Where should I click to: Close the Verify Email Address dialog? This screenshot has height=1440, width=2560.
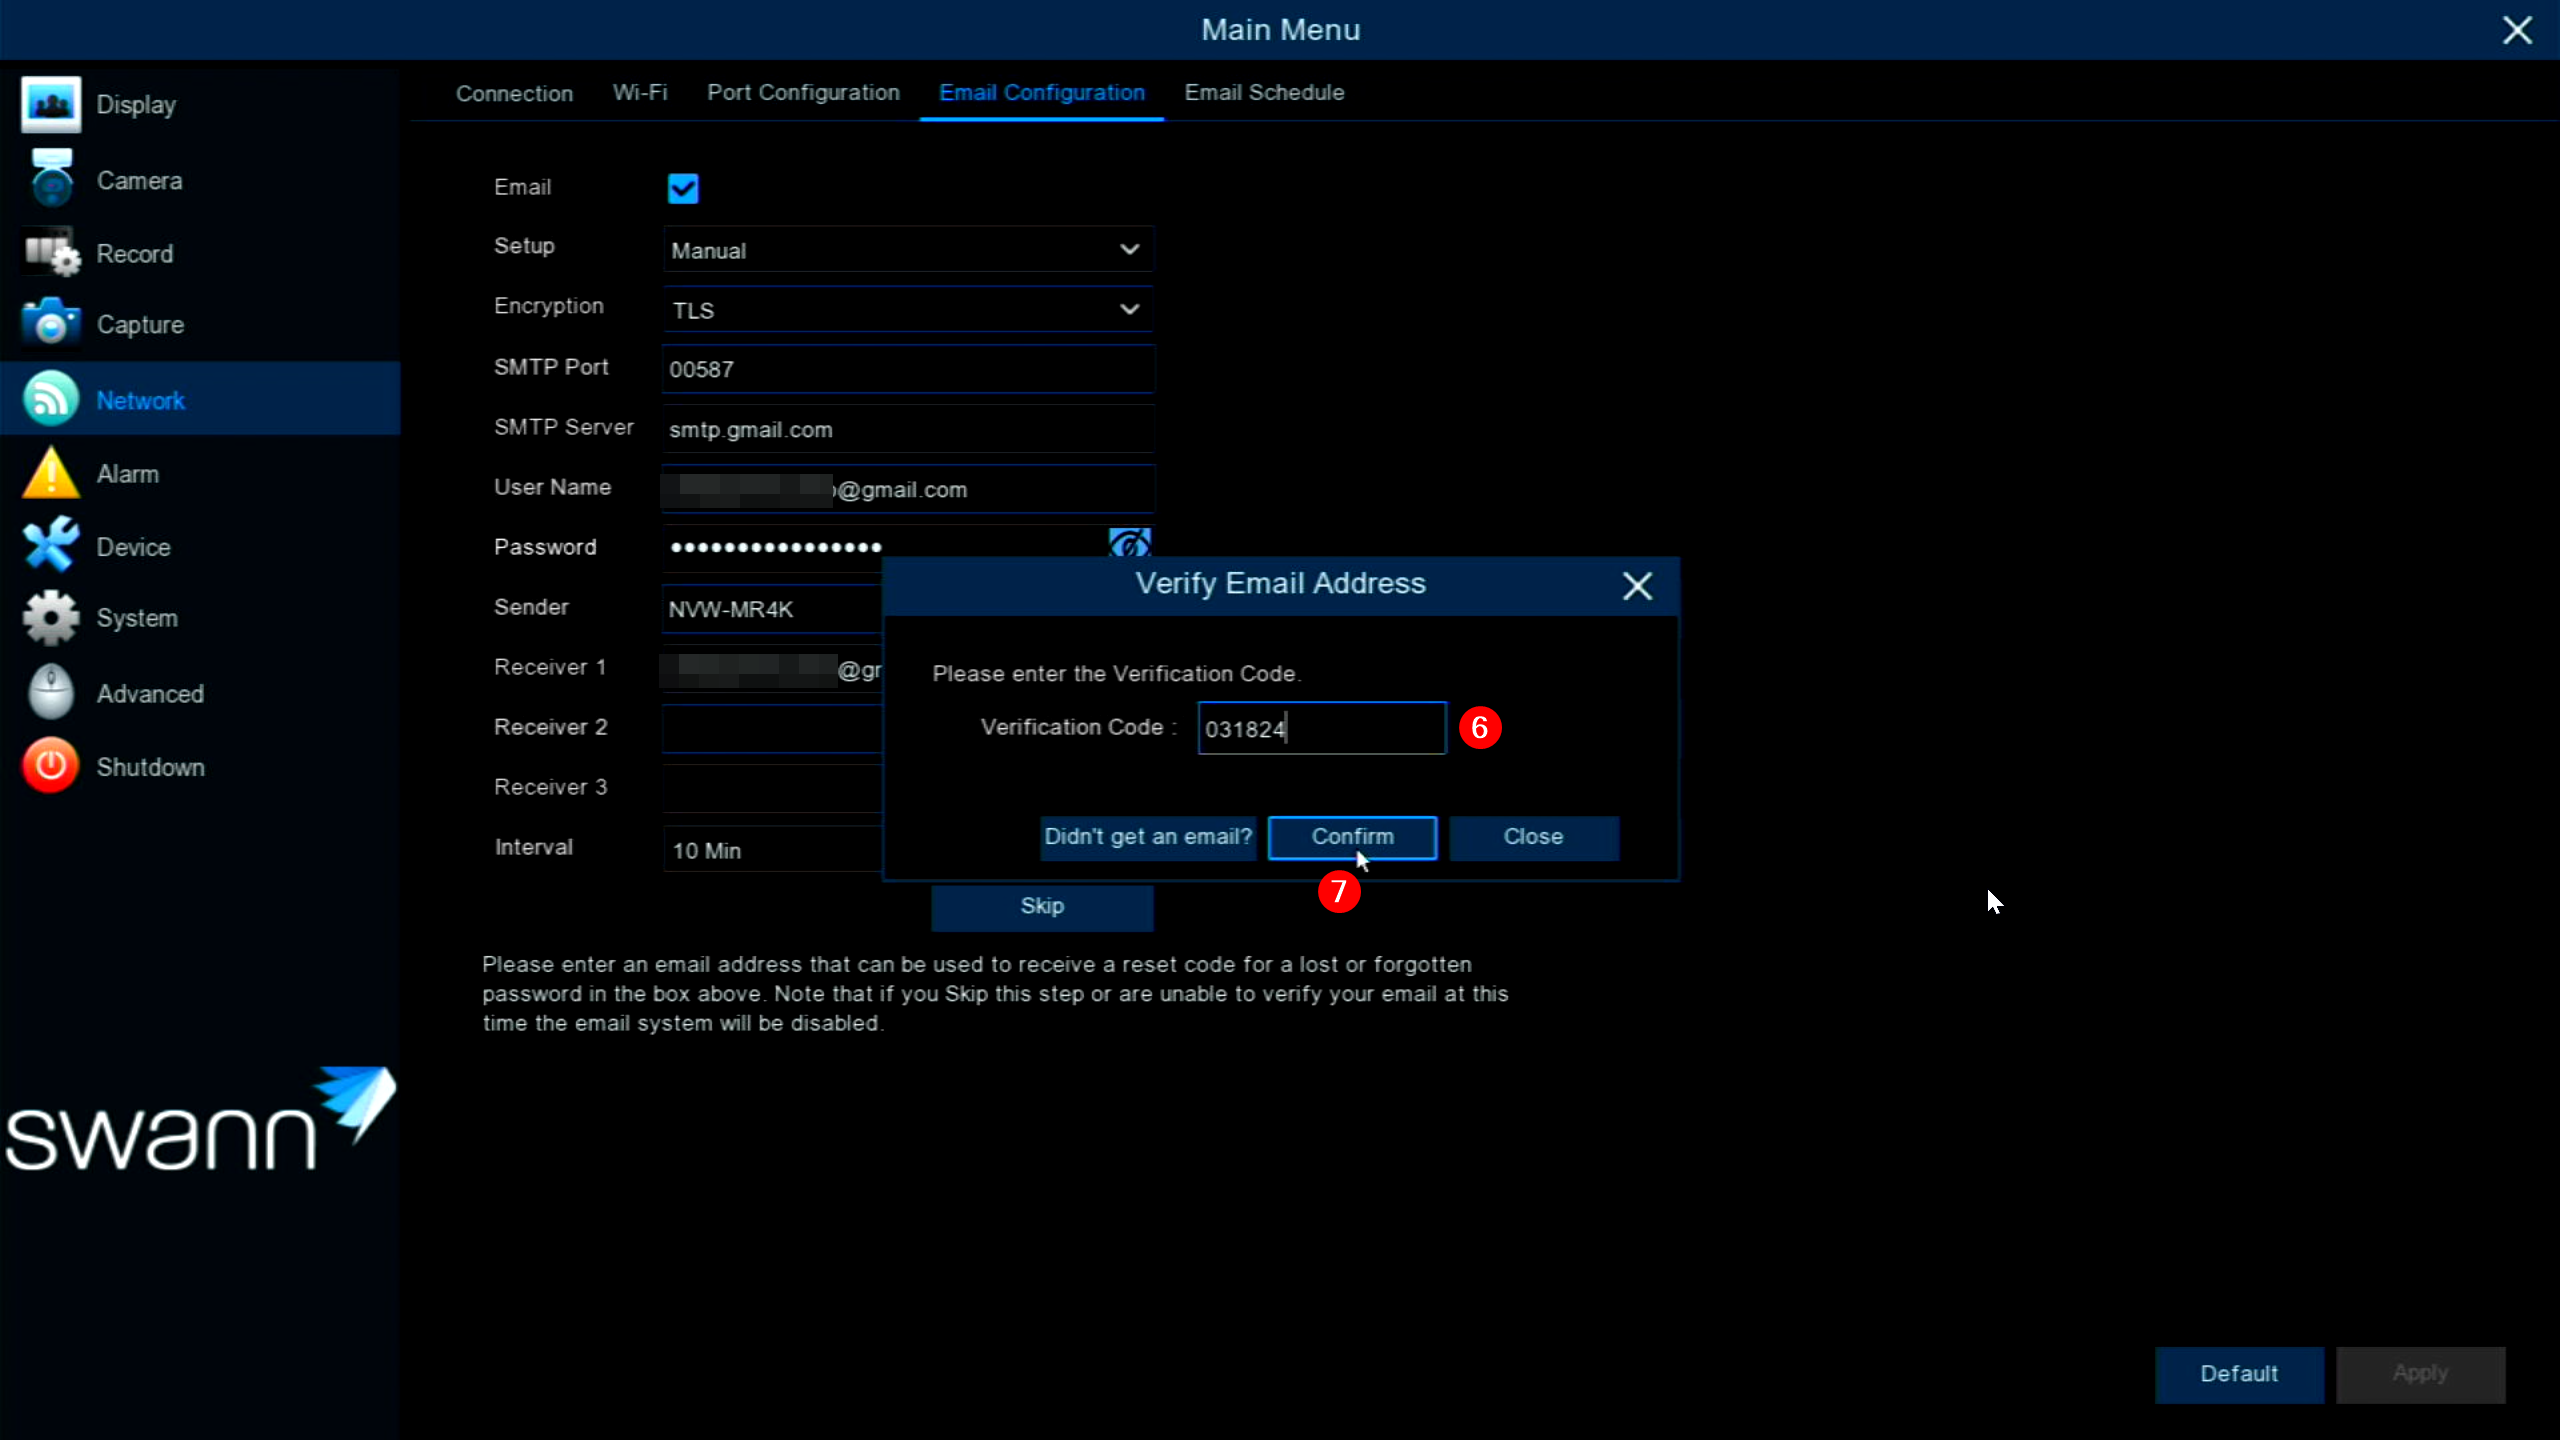click(x=1636, y=586)
